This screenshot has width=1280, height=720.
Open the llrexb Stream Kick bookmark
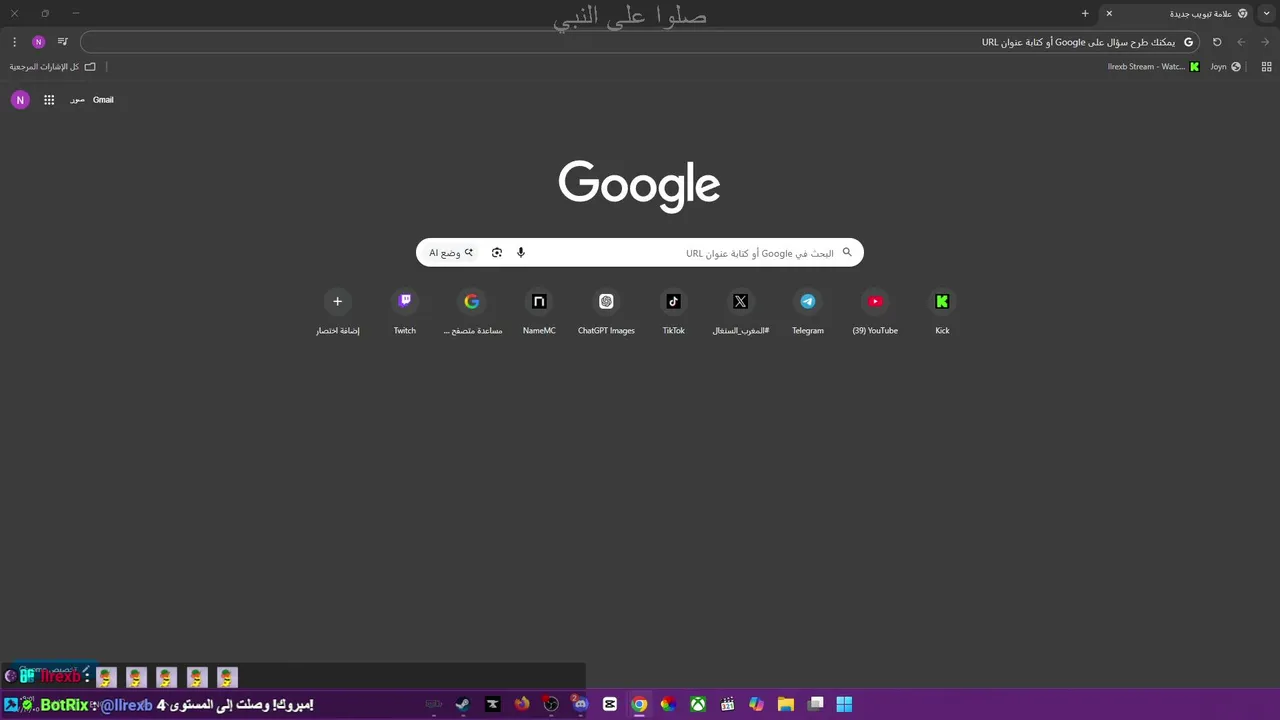point(1153,67)
